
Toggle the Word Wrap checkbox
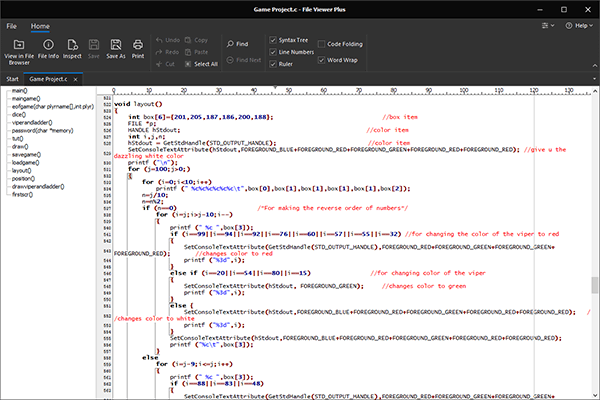coord(321,60)
